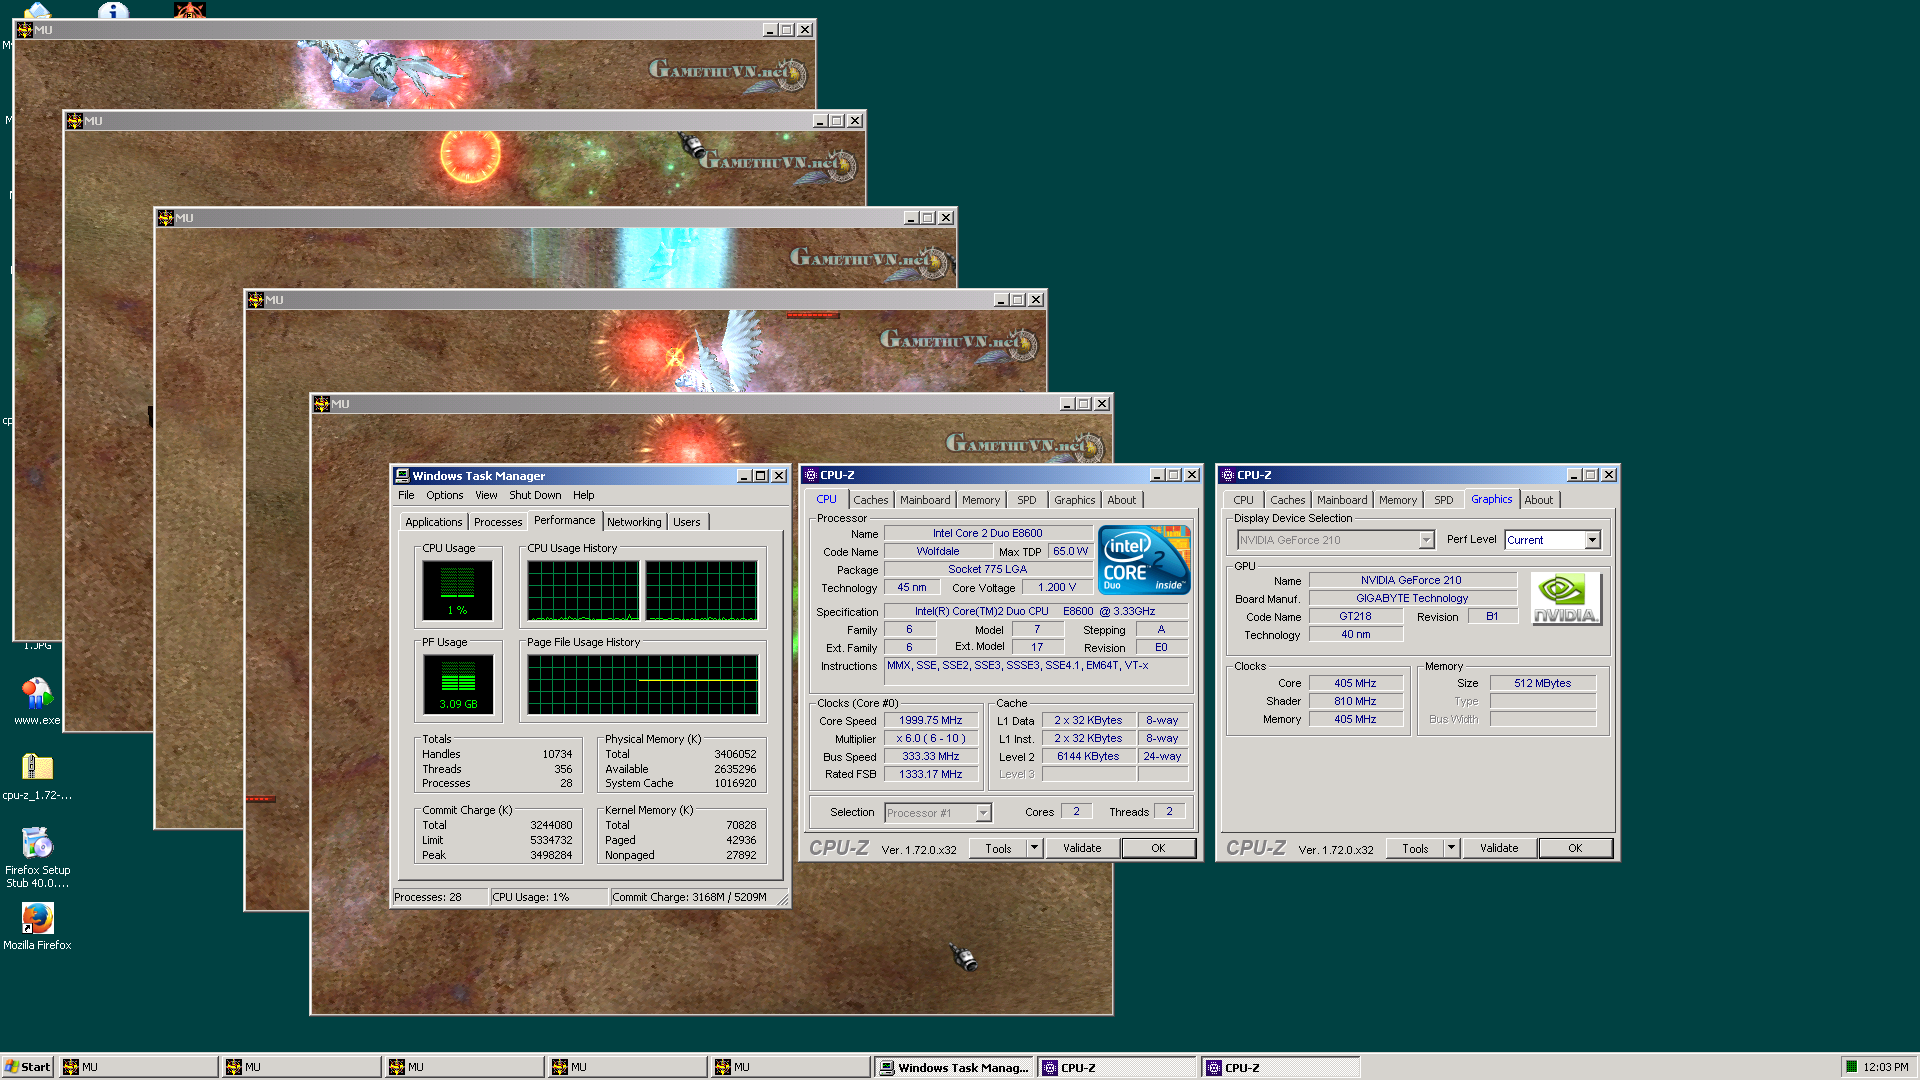
Task: Expand the Perf Level Current dropdown
Action: [x=1592, y=540]
